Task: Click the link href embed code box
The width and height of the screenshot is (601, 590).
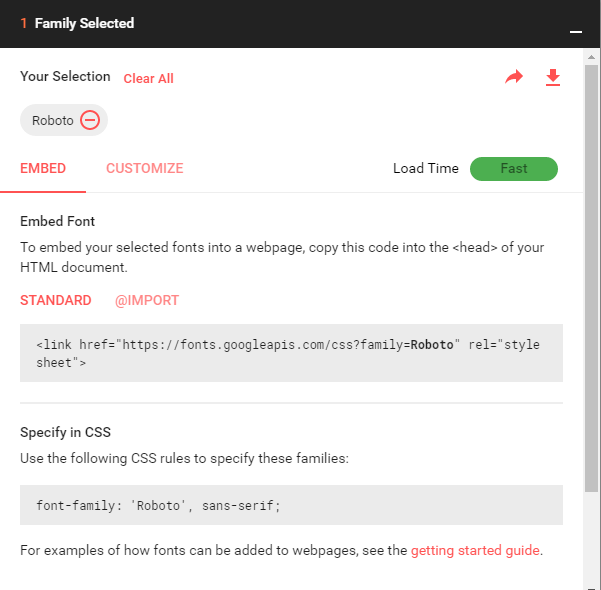Action: click(x=291, y=353)
